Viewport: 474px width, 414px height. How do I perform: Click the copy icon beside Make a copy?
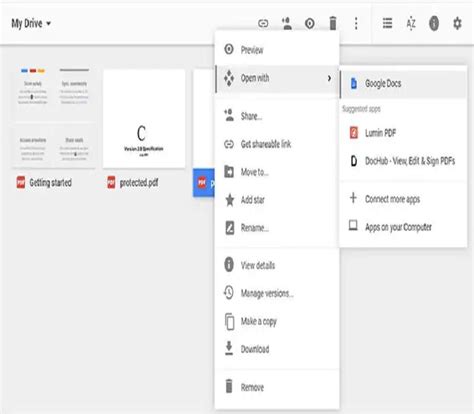click(229, 321)
